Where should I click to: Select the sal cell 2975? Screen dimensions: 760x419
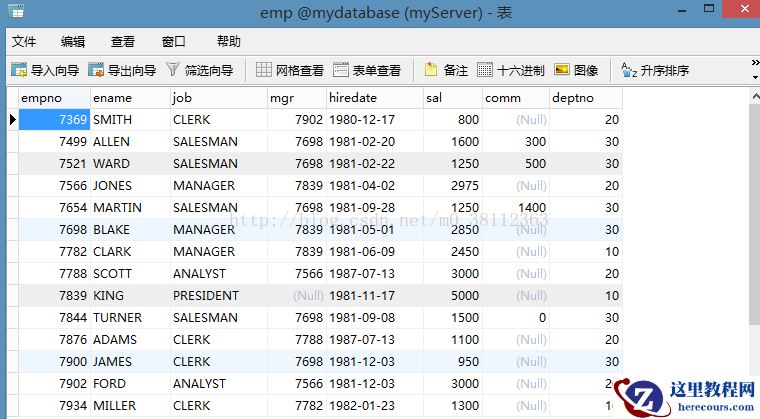453,186
